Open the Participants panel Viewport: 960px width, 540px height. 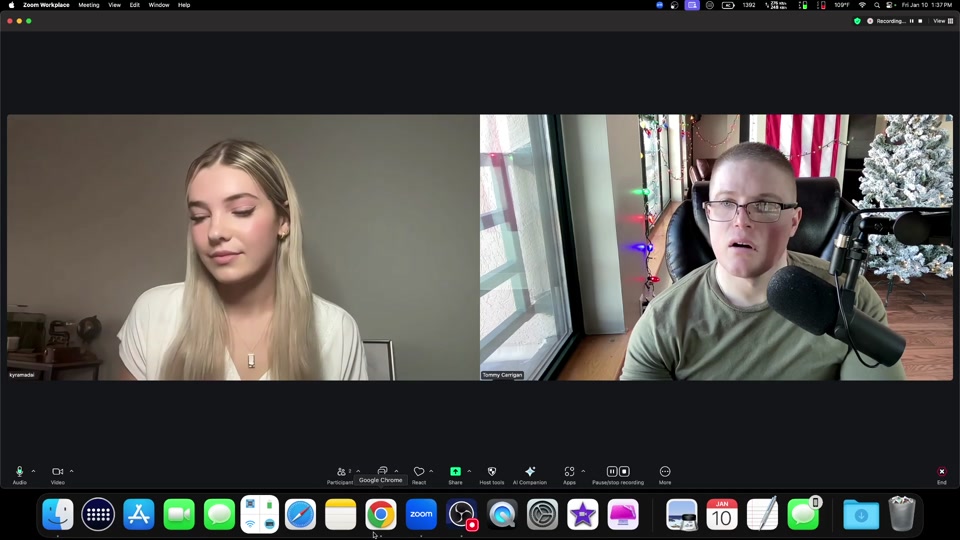pyautogui.click(x=342, y=472)
